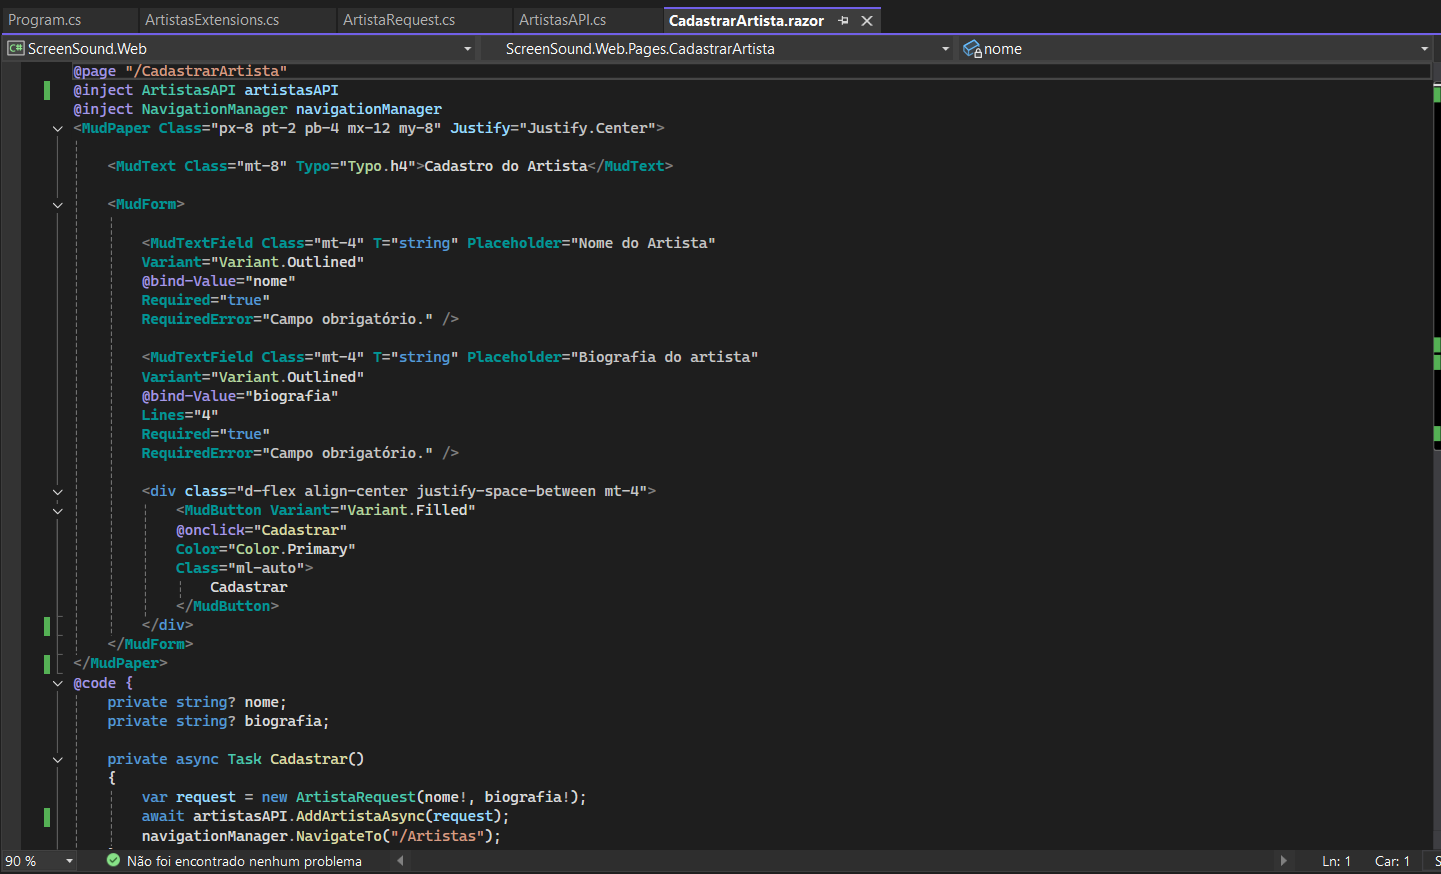Click the field icon beside nome
This screenshot has height=874, width=1441.
(x=972, y=49)
